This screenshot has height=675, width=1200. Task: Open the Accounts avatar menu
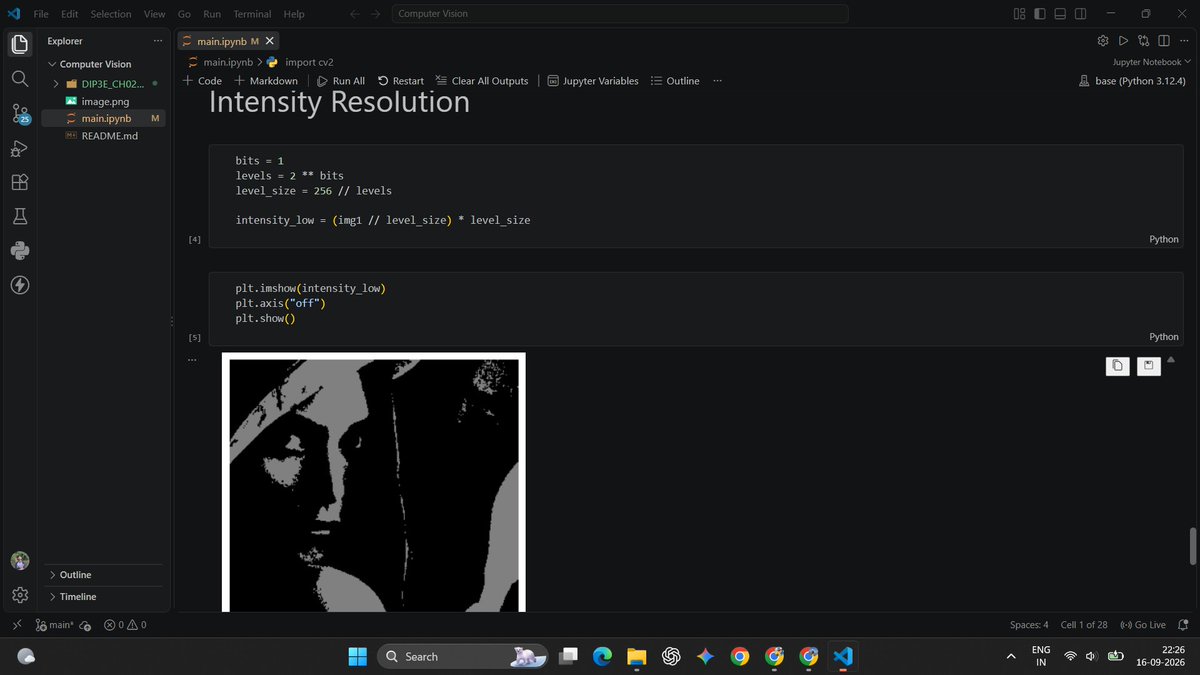tap(20, 561)
